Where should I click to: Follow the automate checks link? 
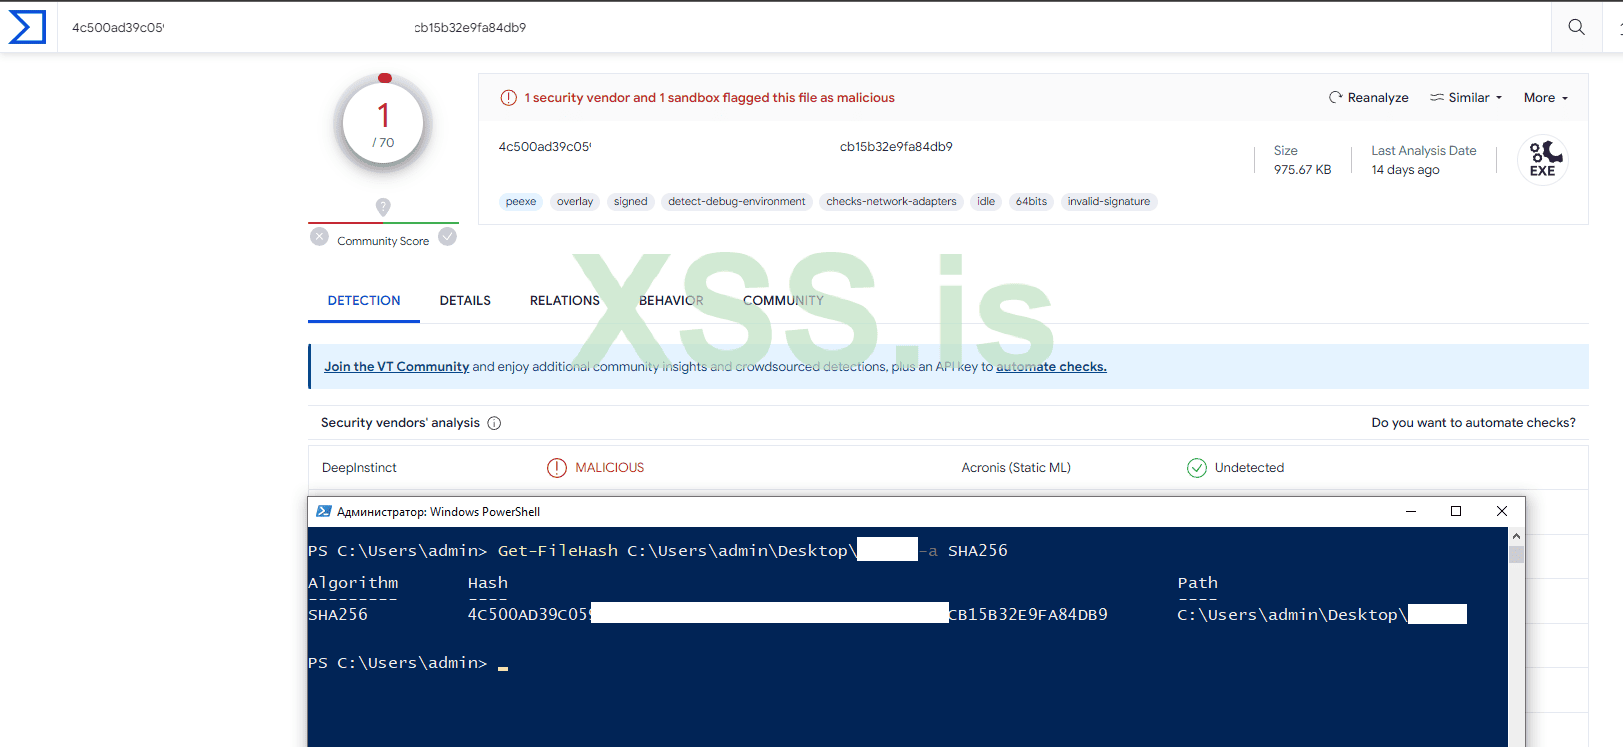(1051, 366)
